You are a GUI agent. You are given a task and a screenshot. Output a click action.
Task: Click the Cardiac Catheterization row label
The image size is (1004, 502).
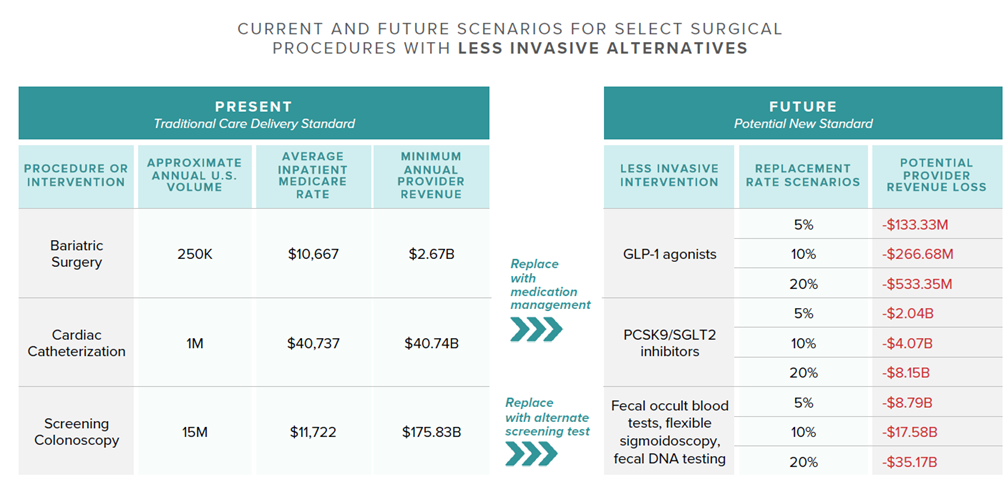[76, 343]
